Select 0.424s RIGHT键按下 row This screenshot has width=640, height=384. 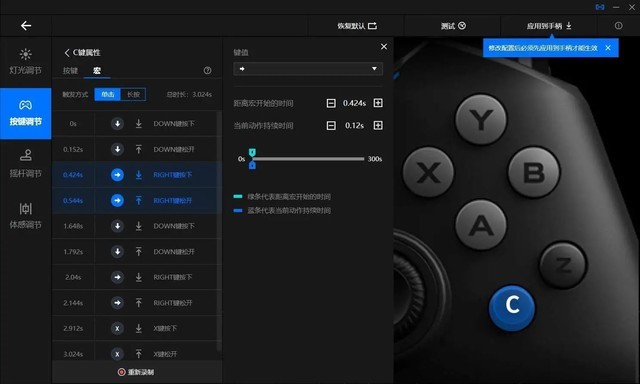[x=137, y=175]
